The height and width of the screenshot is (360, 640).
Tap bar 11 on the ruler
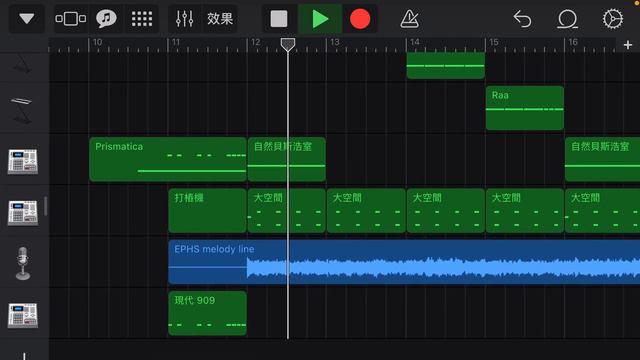click(176, 42)
